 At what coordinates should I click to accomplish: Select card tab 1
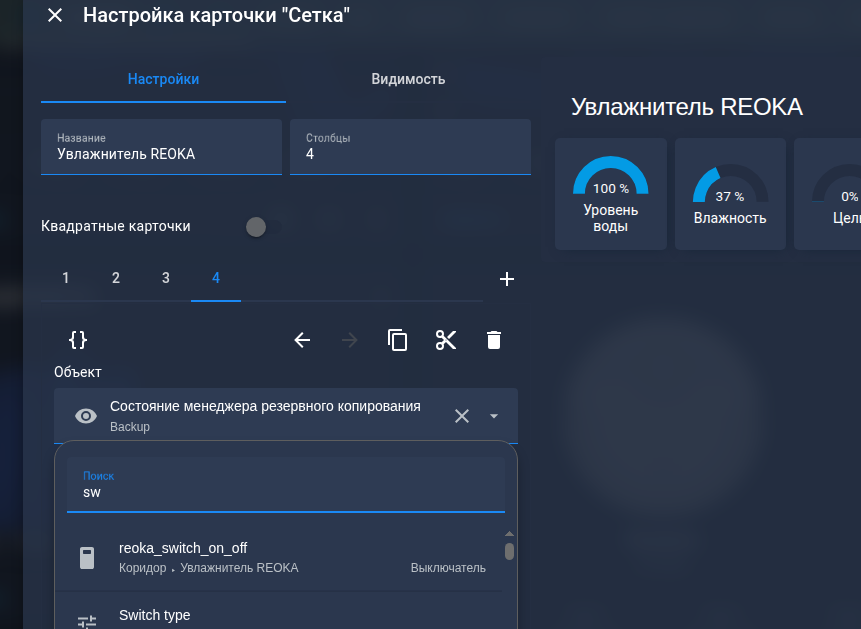pyautogui.click(x=65, y=278)
